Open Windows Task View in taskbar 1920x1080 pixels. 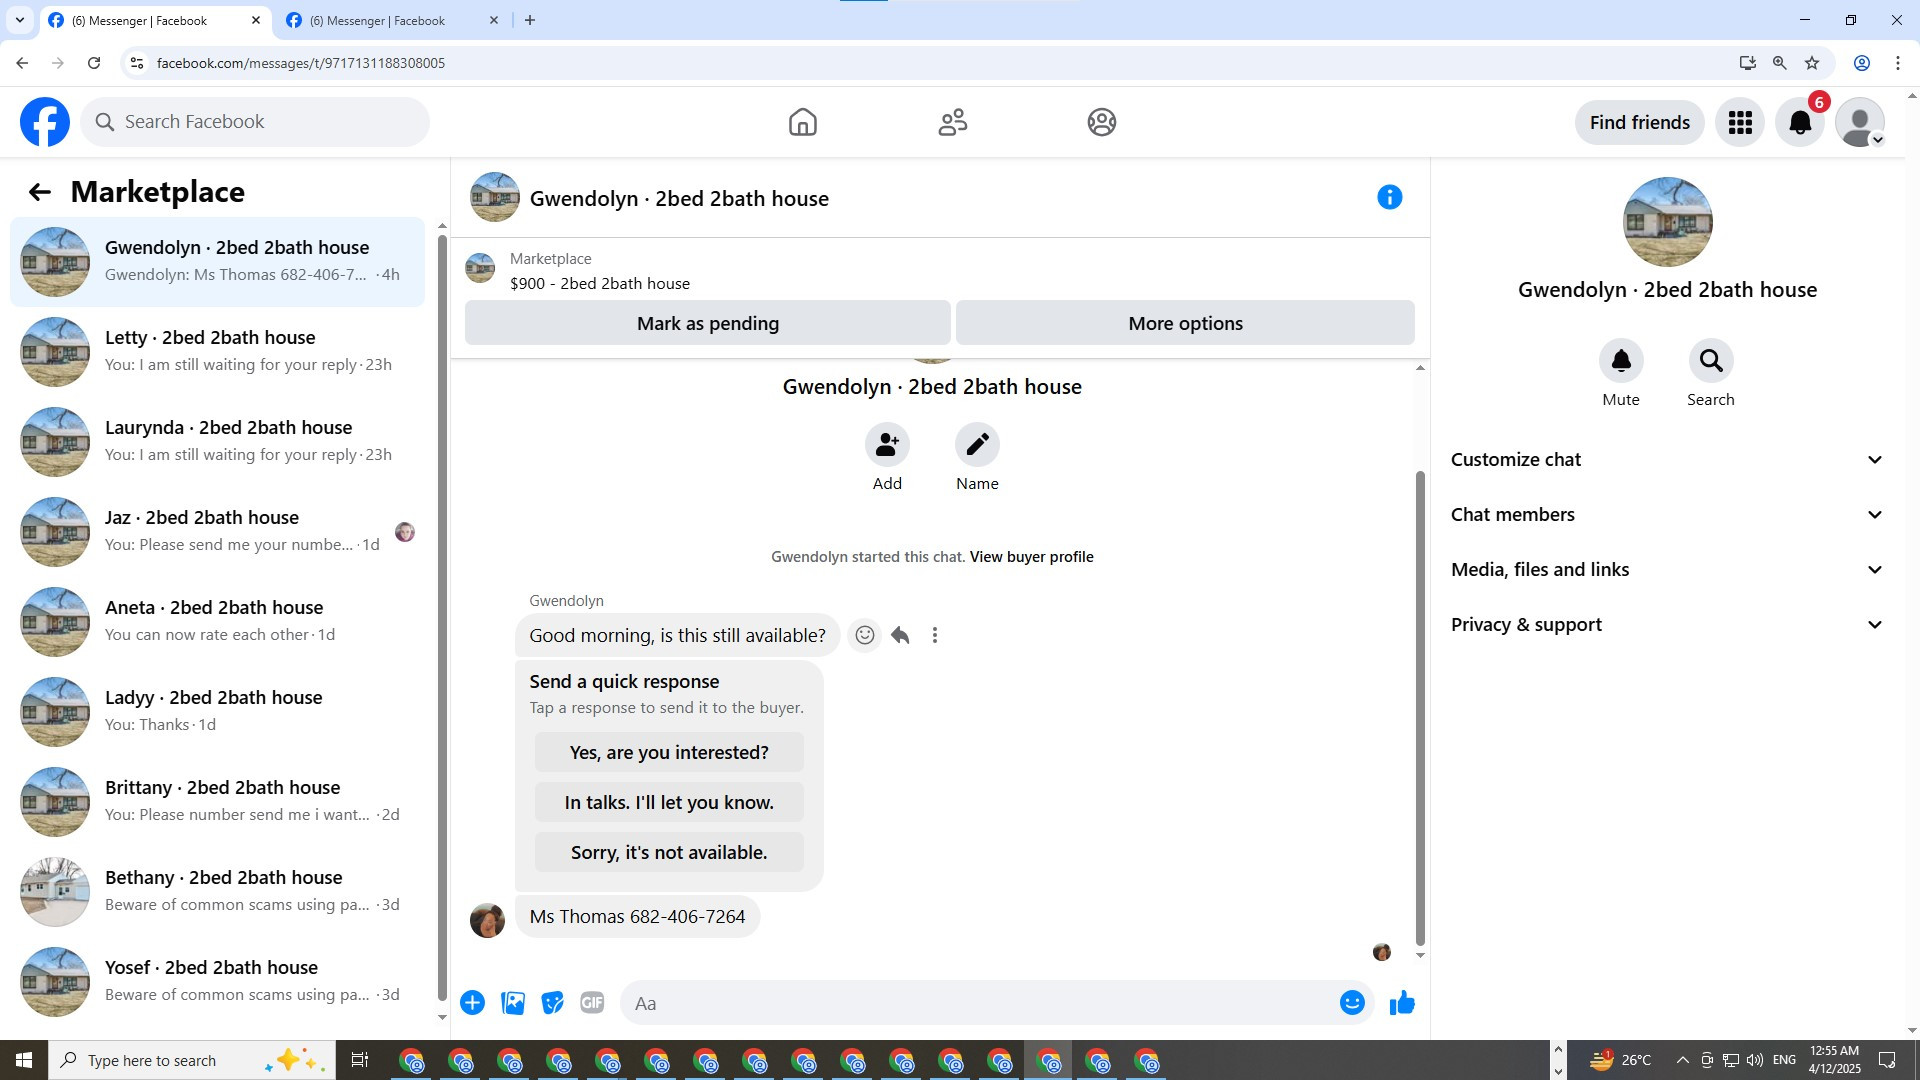click(x=360, y=1060)
